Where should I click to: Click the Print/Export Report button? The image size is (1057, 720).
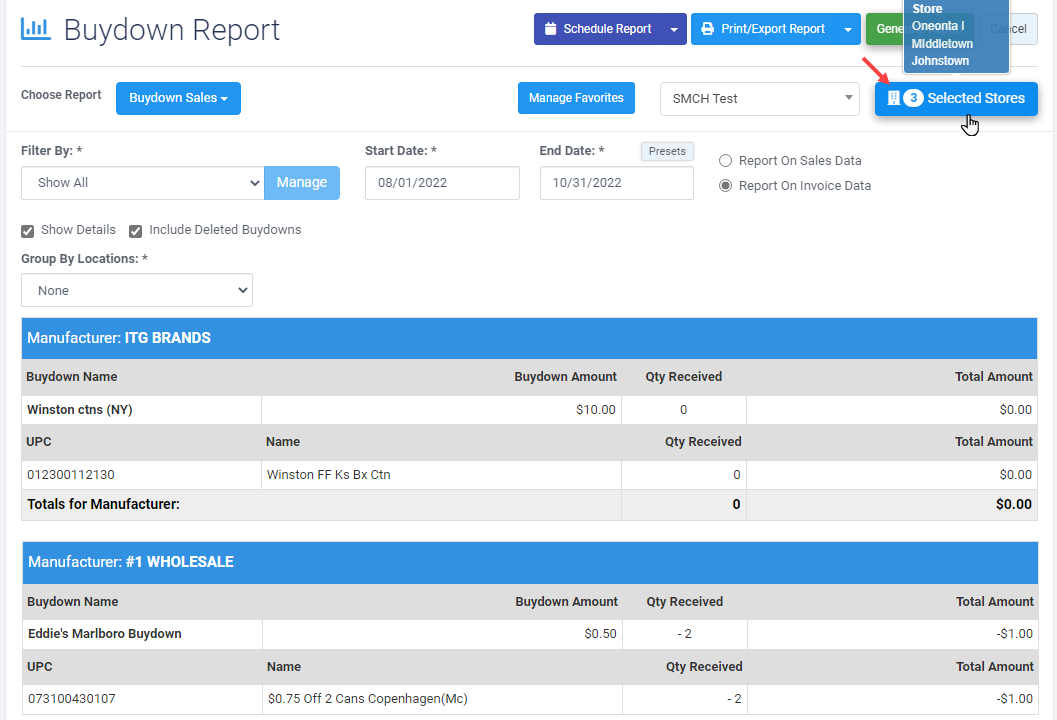[x=764, y=29]
